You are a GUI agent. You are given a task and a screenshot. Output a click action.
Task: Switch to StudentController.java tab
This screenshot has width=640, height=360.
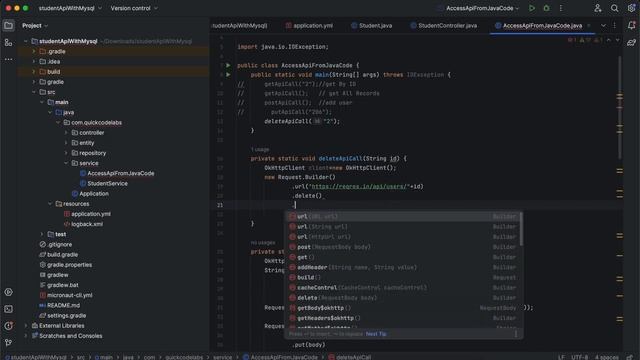[x=444, y=26]
